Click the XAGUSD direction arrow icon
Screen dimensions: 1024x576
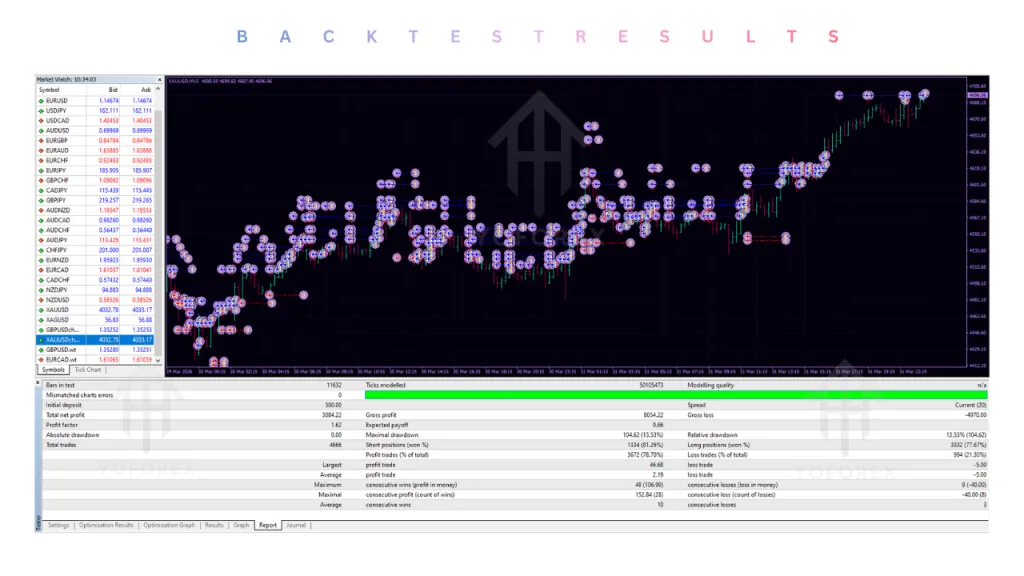[x=41, y=320]
